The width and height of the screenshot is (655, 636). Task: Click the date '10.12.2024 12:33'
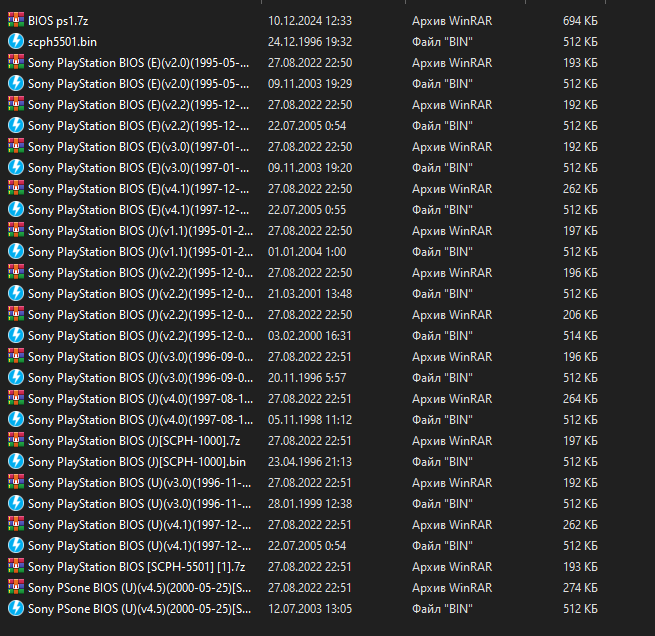click(310, 21)
